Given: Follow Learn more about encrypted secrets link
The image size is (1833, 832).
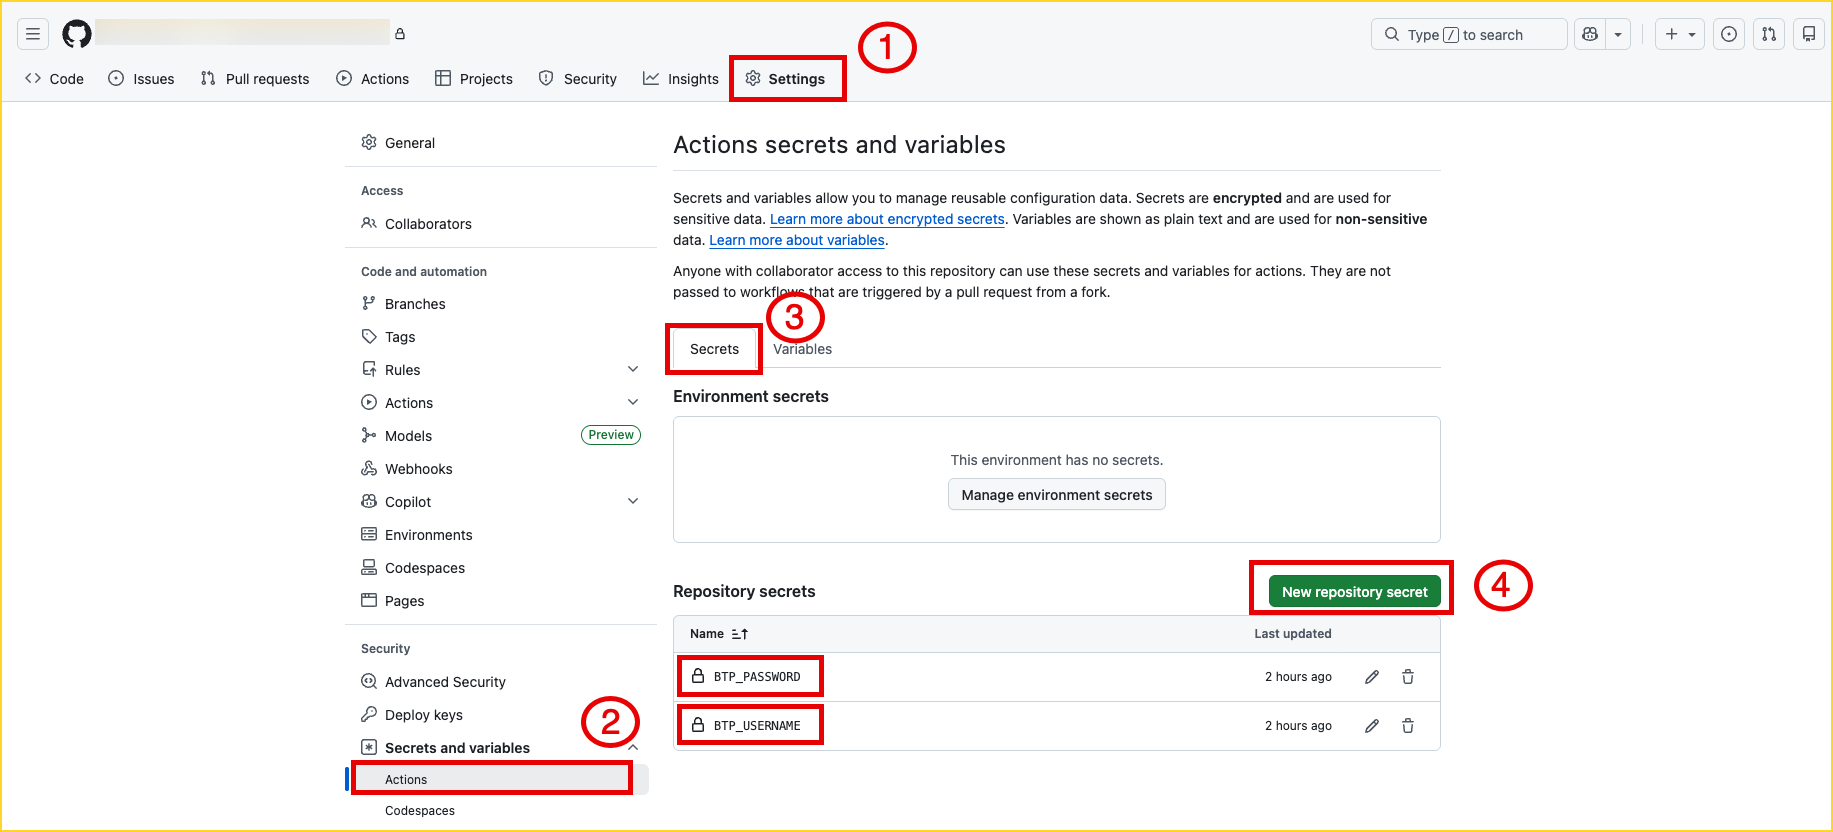Looking at the screenshot, I should click(887, 219).
